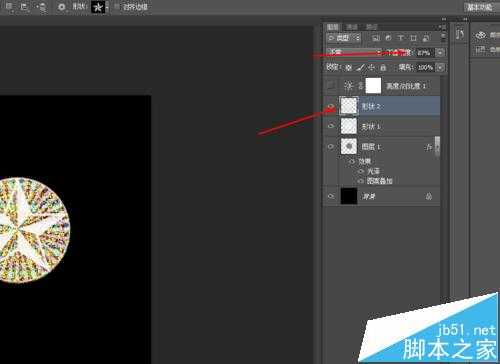Click the white mask thumbnail of adjustment layer
This screenshot has height=364, width=500.
point(373,86)
